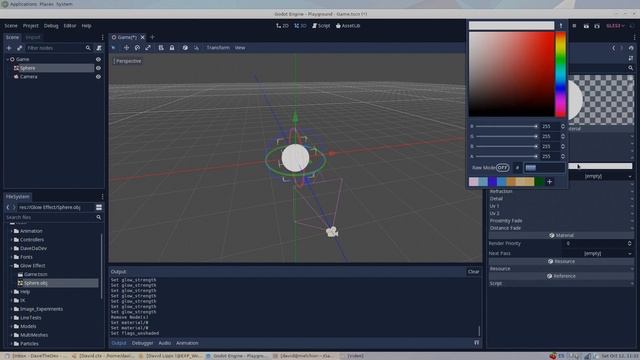Go back in FileSystem path history
Screen dimensions: 640x360
click(8, 207)
